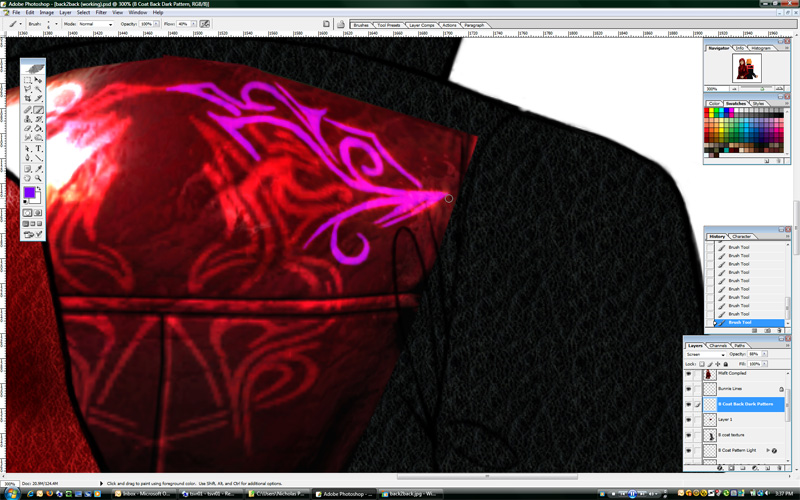The height and width of the screenshot is (500, 800).
Task: Switch to the Channels tab
Action: (x=718, y=345)
